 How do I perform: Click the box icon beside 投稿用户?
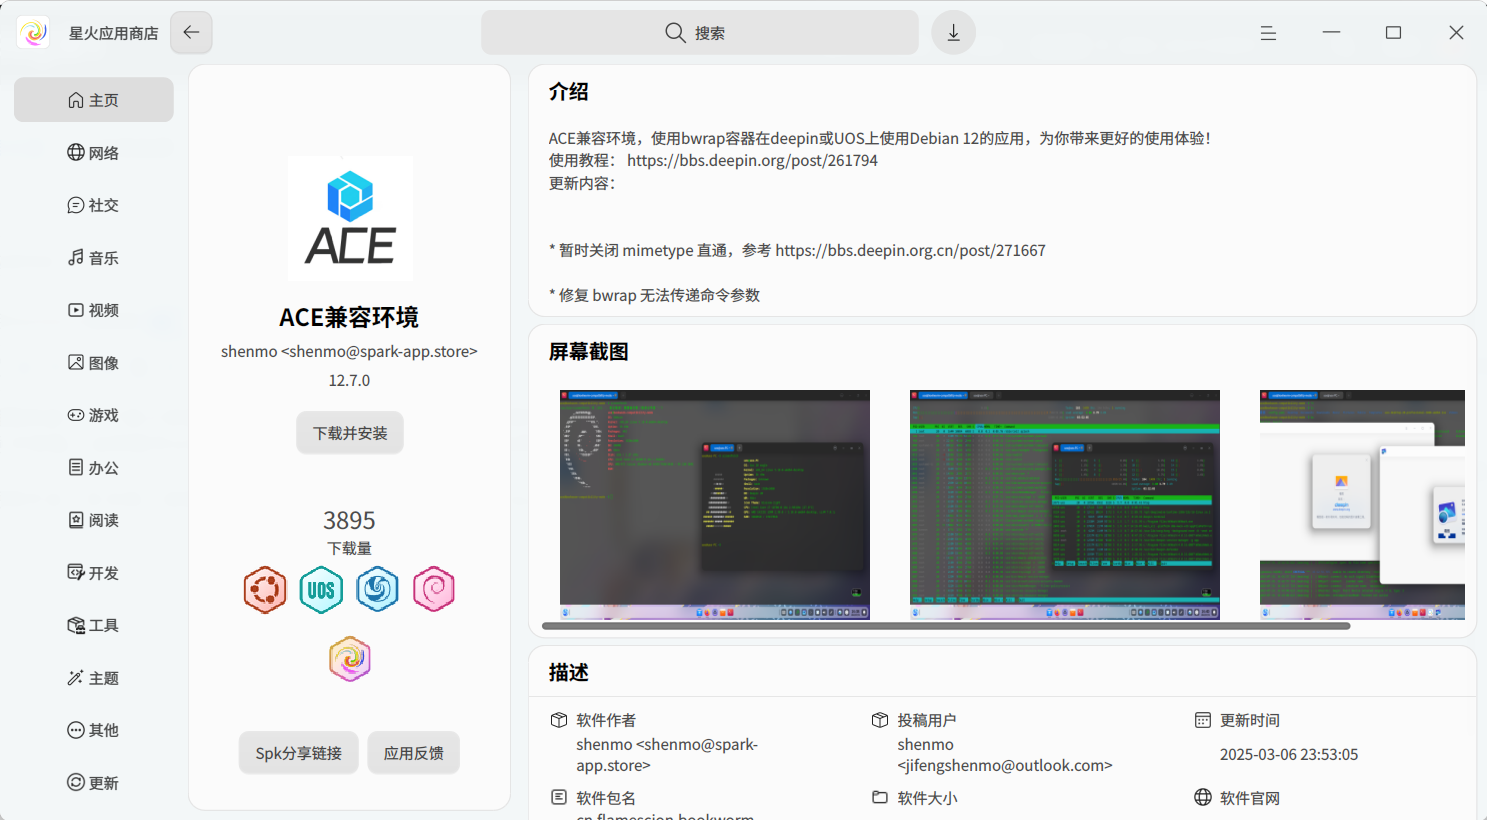pos(880,720)
